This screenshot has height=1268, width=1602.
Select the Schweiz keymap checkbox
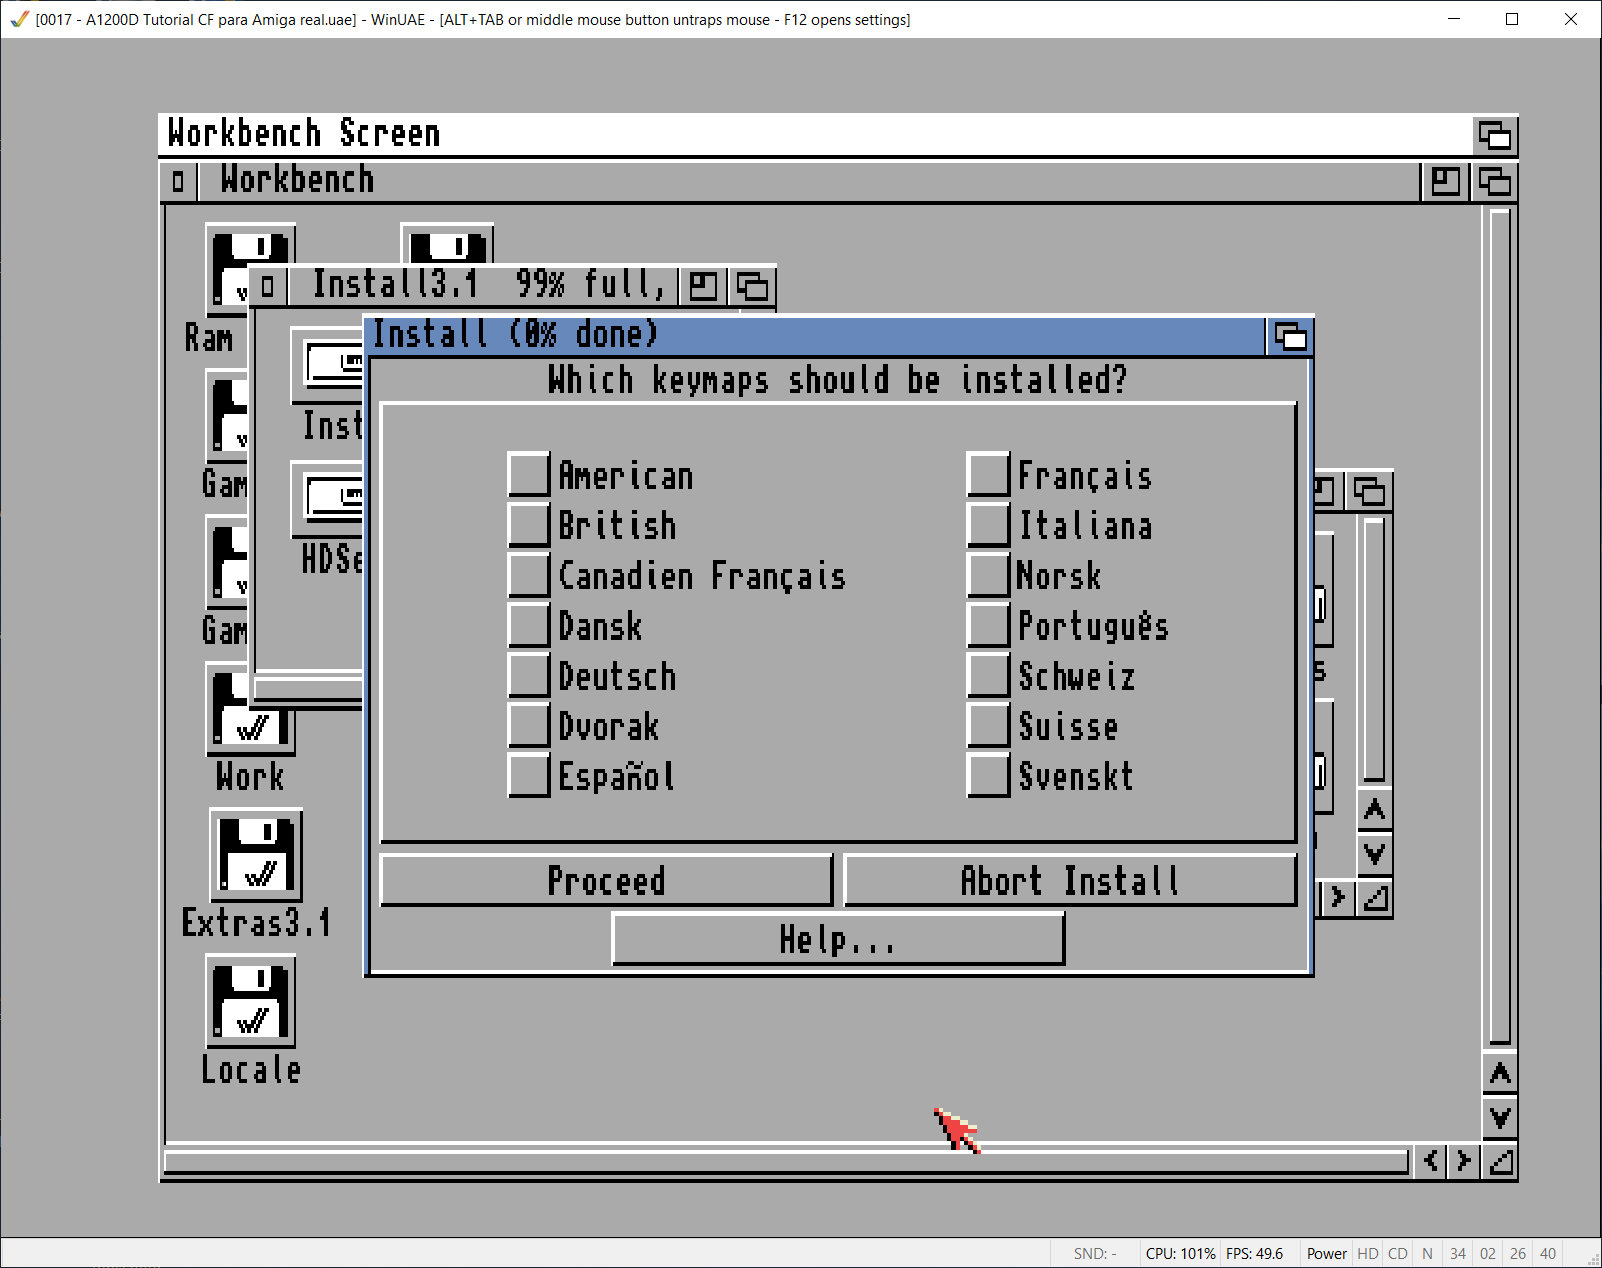coord(989,674)
